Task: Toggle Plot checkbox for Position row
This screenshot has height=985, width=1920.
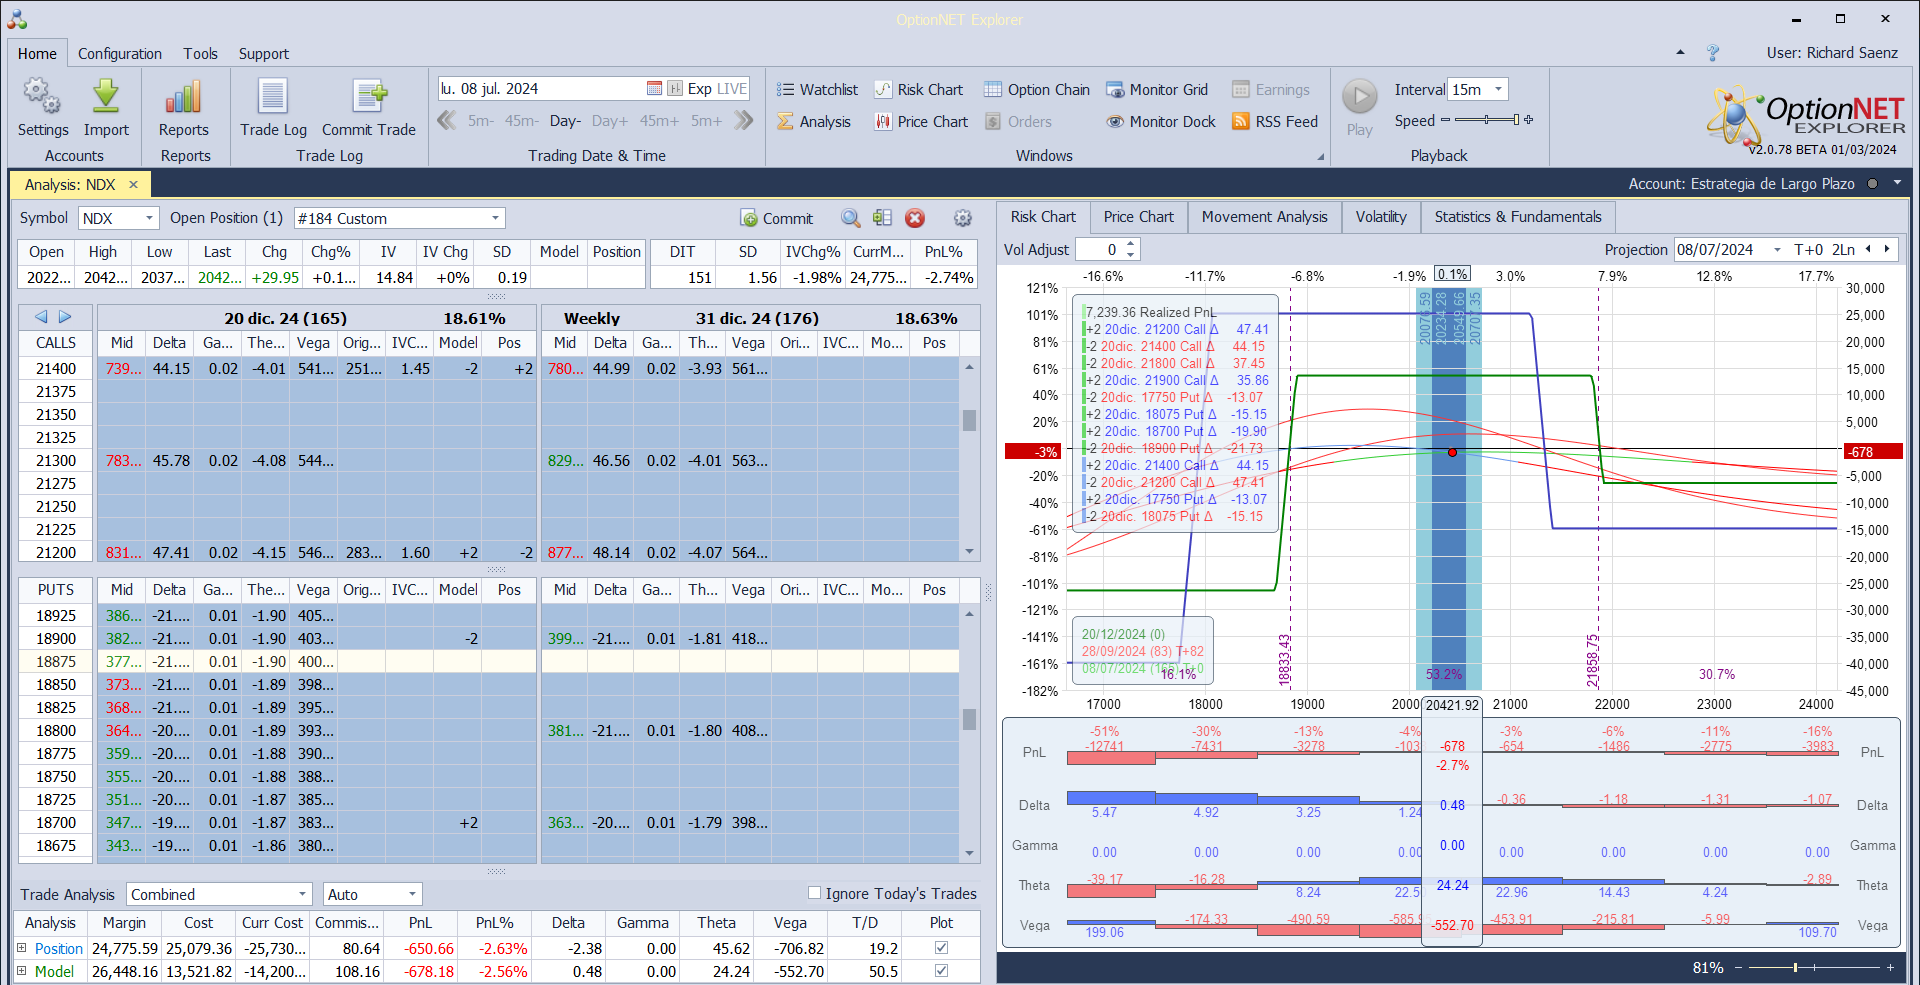Action: pyautogui.click(x=941, y=947)
